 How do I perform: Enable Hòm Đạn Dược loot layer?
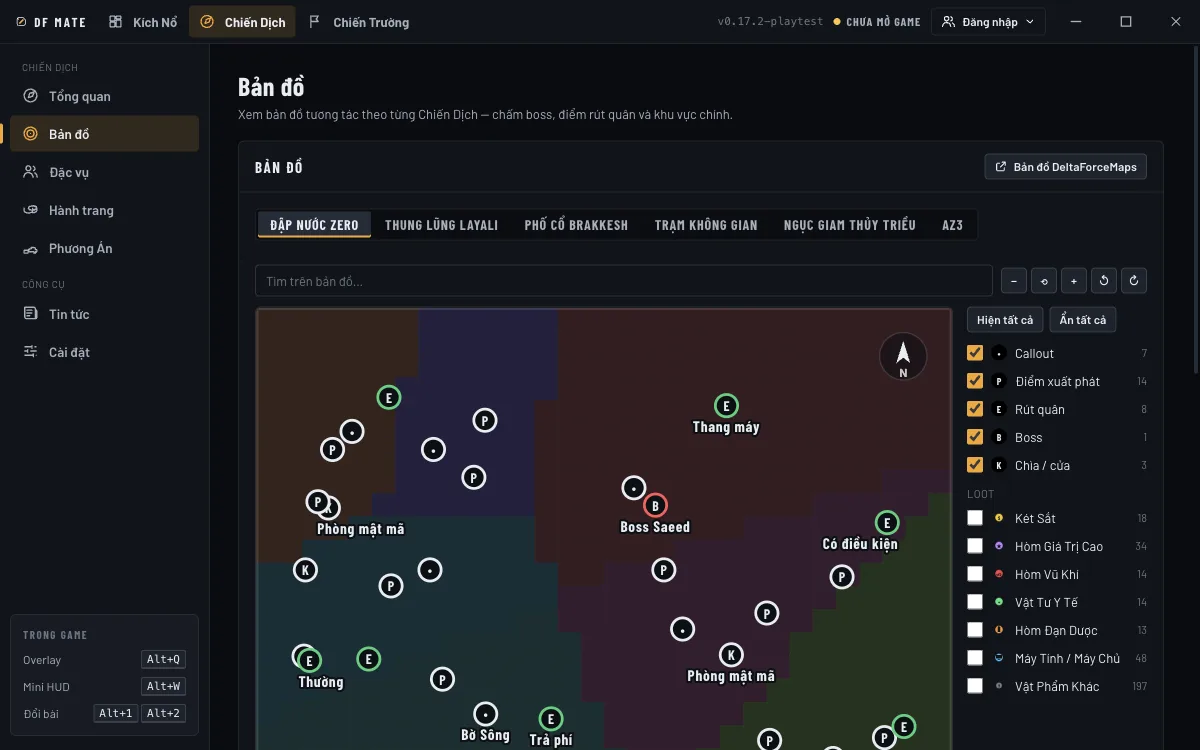click(x=975, y=630)
